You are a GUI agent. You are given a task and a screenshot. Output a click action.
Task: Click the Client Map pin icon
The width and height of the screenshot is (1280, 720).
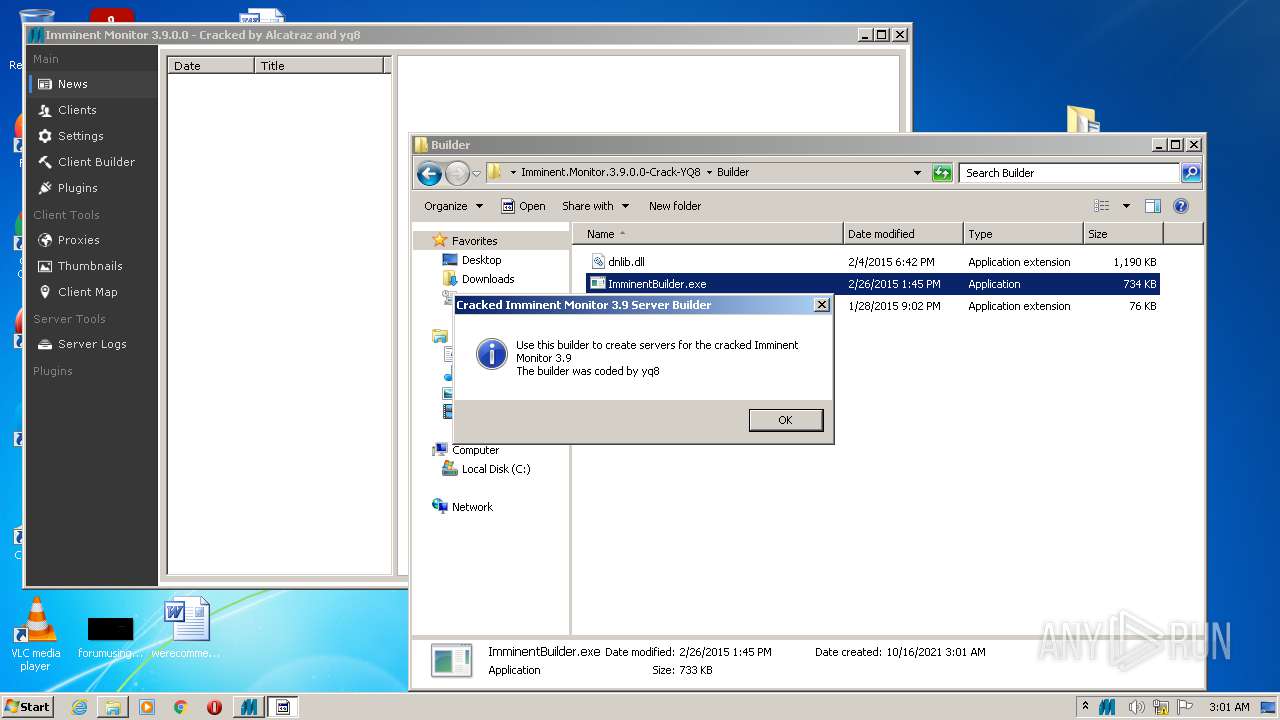[45, 292]
